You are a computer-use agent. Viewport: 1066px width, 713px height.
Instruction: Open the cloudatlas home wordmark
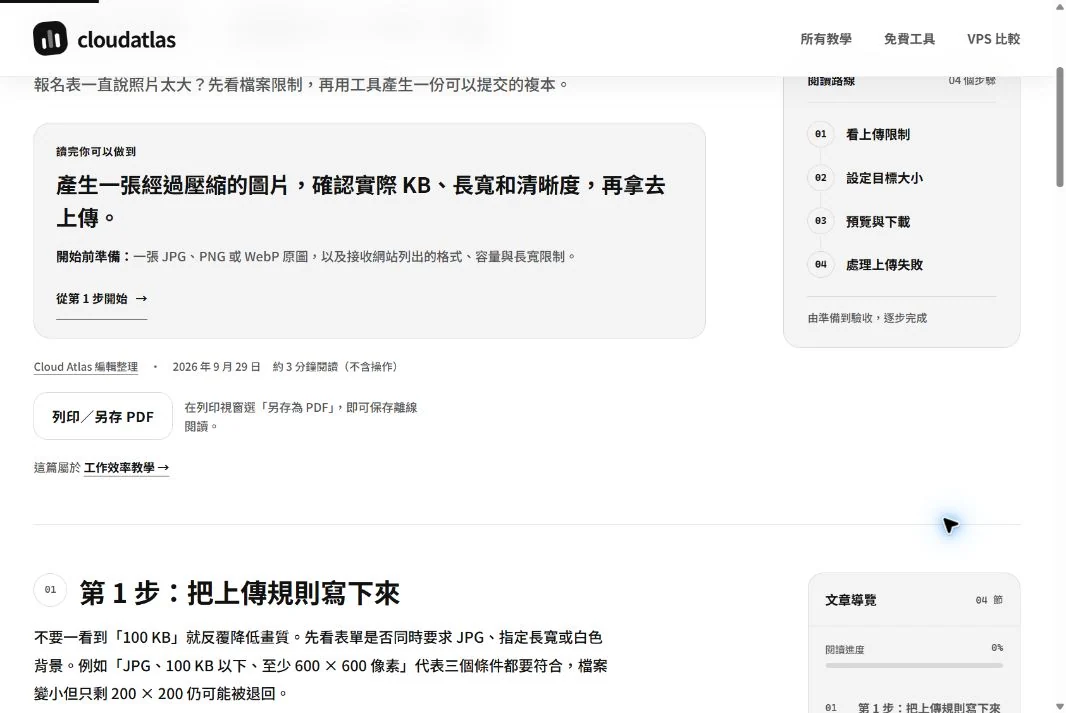126,39
